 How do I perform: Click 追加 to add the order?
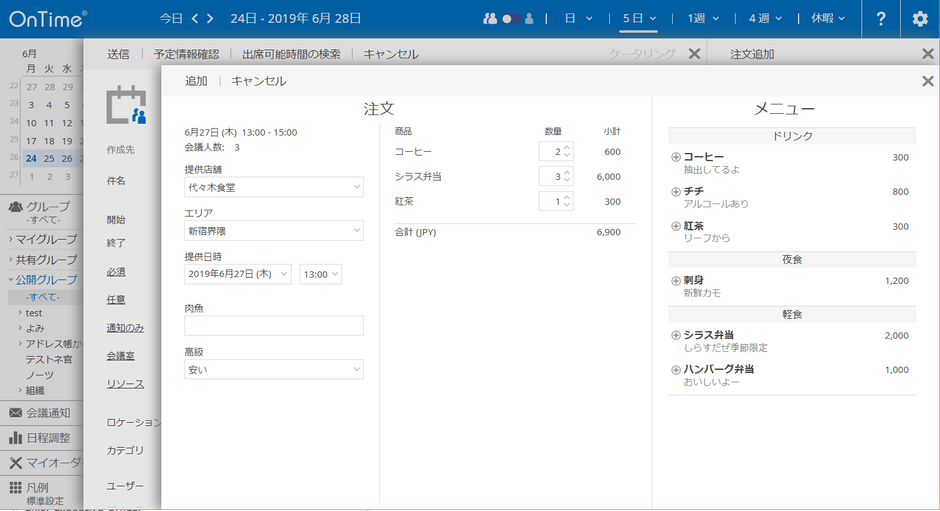[196, 81]
